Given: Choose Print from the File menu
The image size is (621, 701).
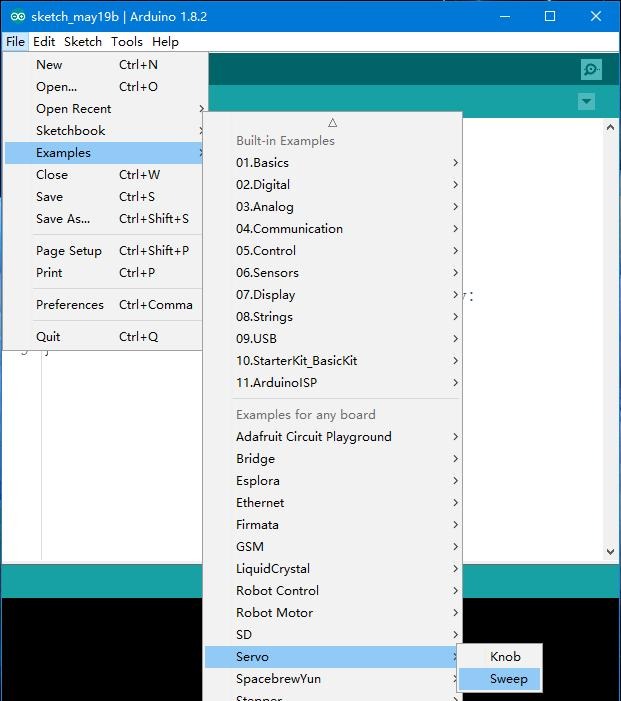Looking at the screenshot, I should pyautogui.click(x=105, y=272).
